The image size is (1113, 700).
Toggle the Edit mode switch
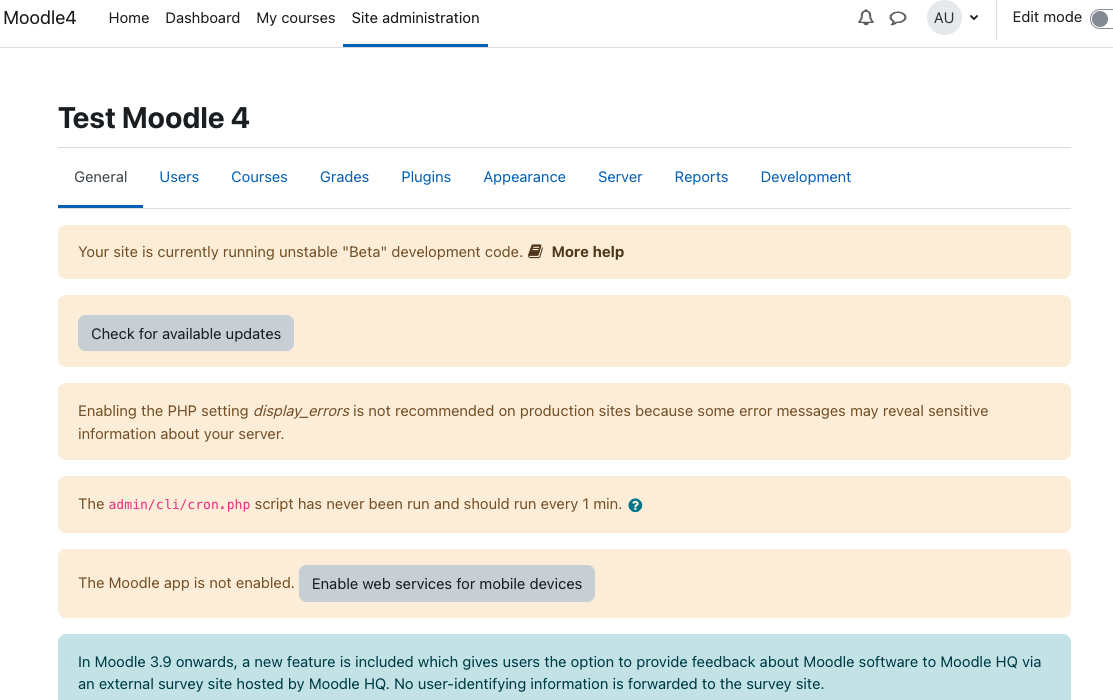point(1101,18)
